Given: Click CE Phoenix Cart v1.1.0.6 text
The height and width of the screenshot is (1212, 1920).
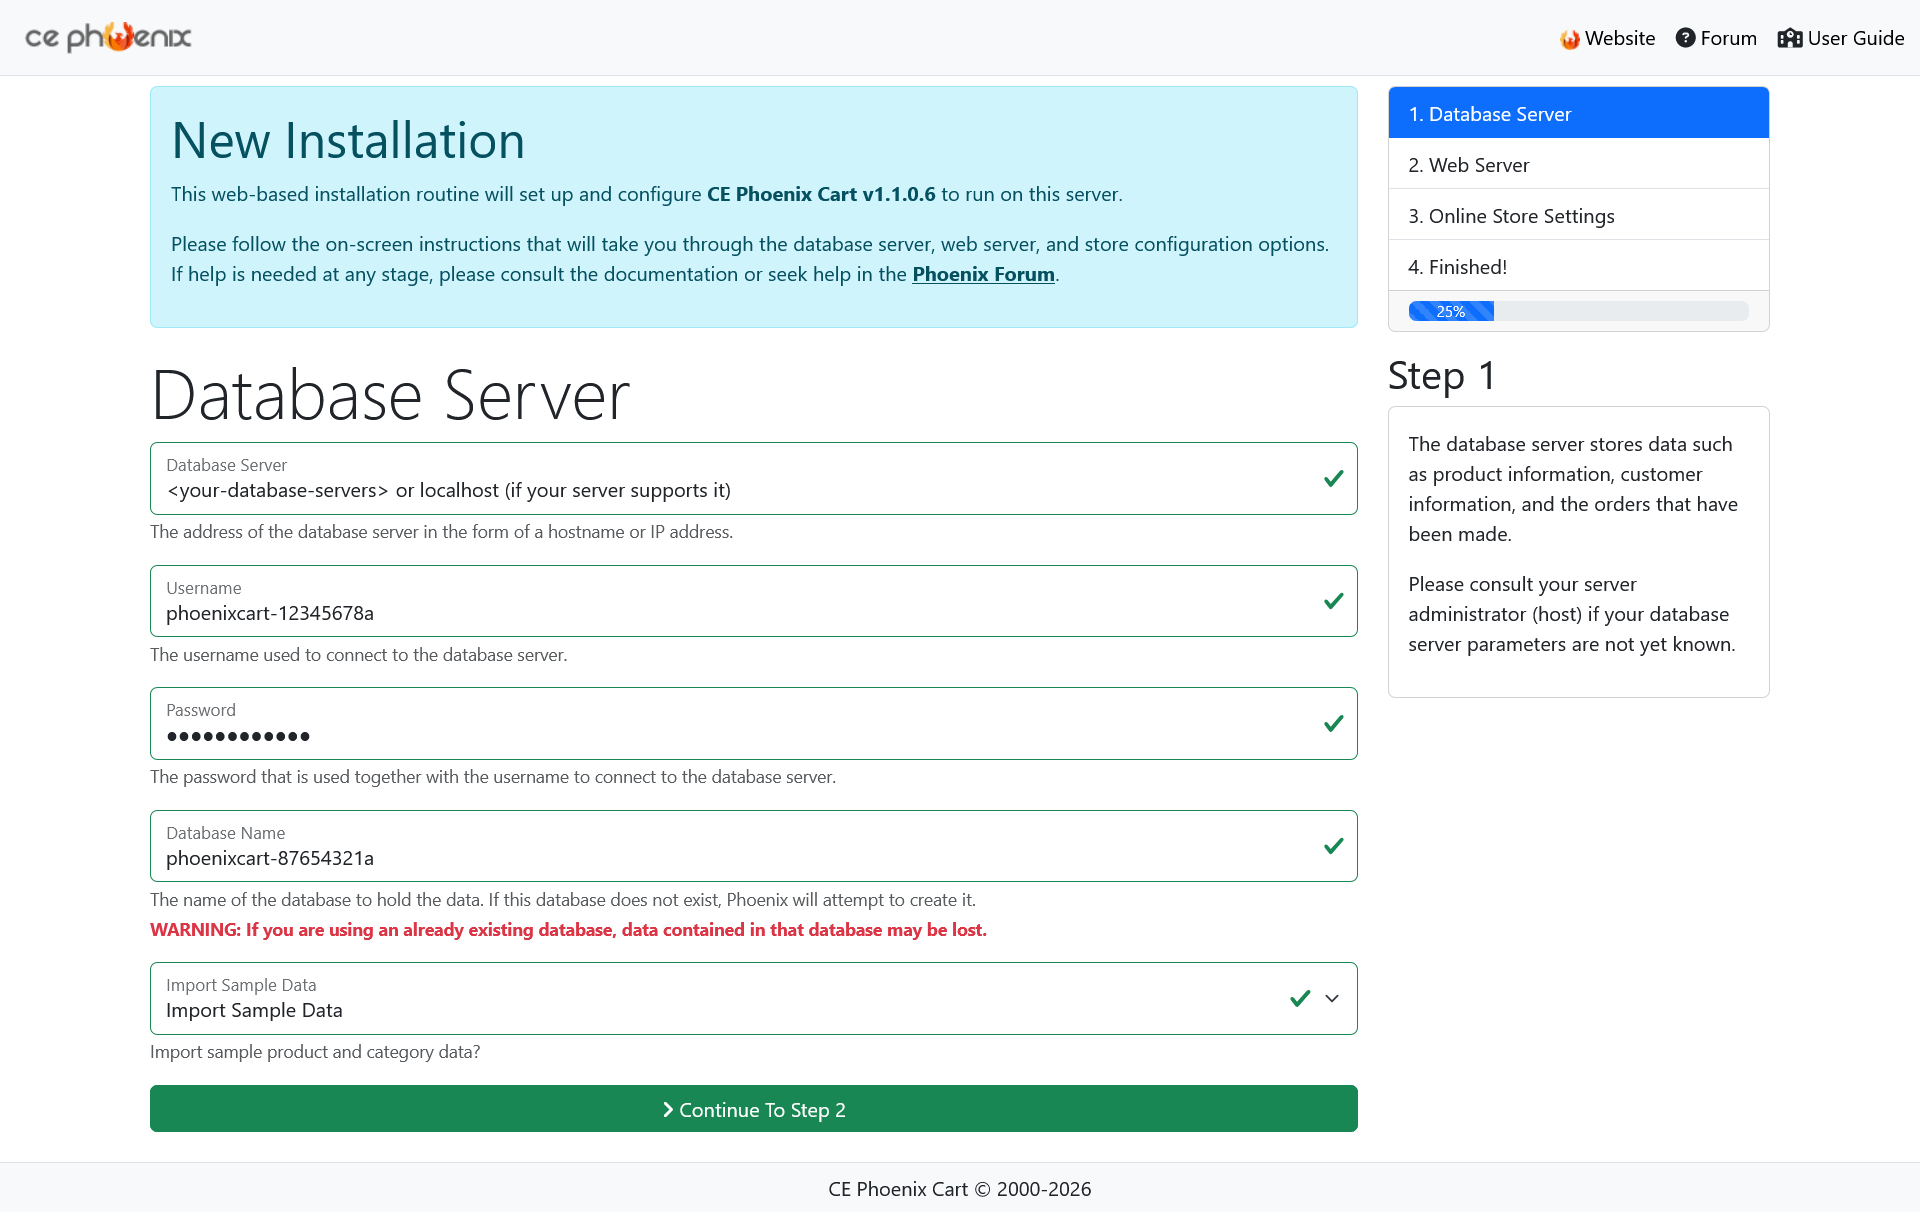Looking at the screenshot, I should point(821,194).
